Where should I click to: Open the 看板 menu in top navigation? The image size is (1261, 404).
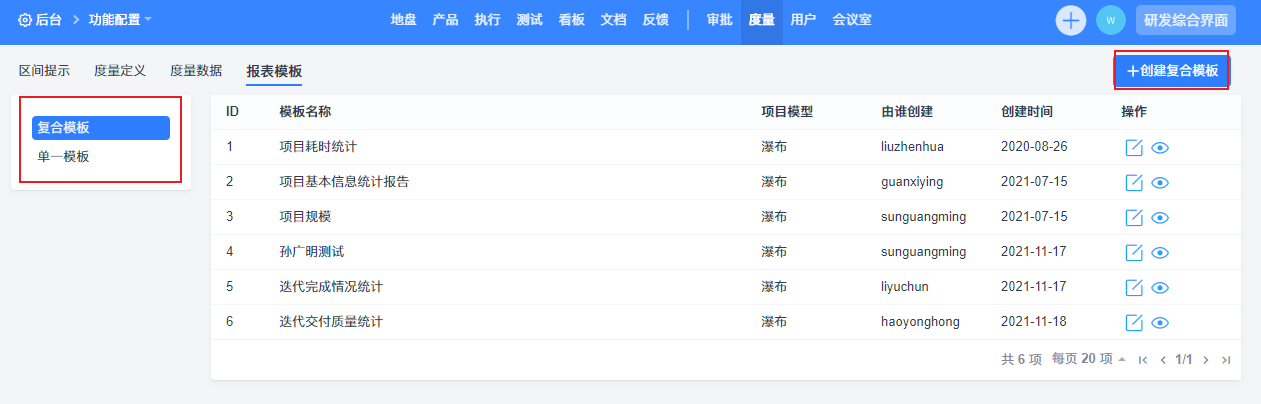pyautogui.click(x=572, y=20)
